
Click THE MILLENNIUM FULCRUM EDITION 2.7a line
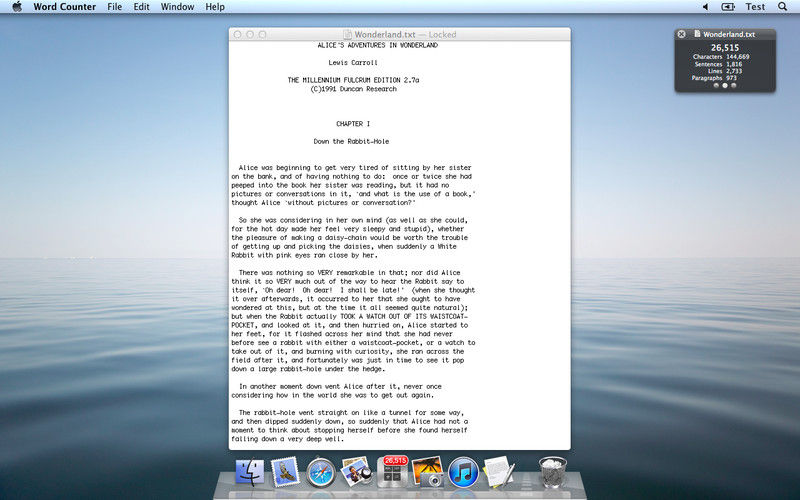(x=353, y=80)
